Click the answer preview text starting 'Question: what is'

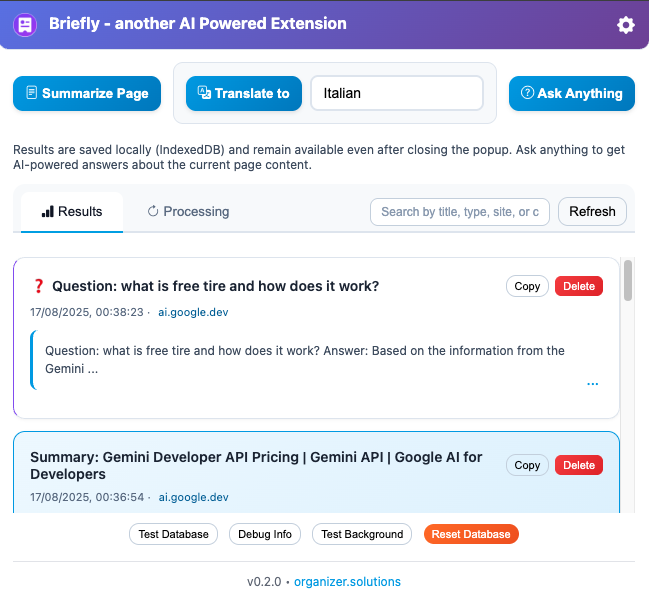305,359
